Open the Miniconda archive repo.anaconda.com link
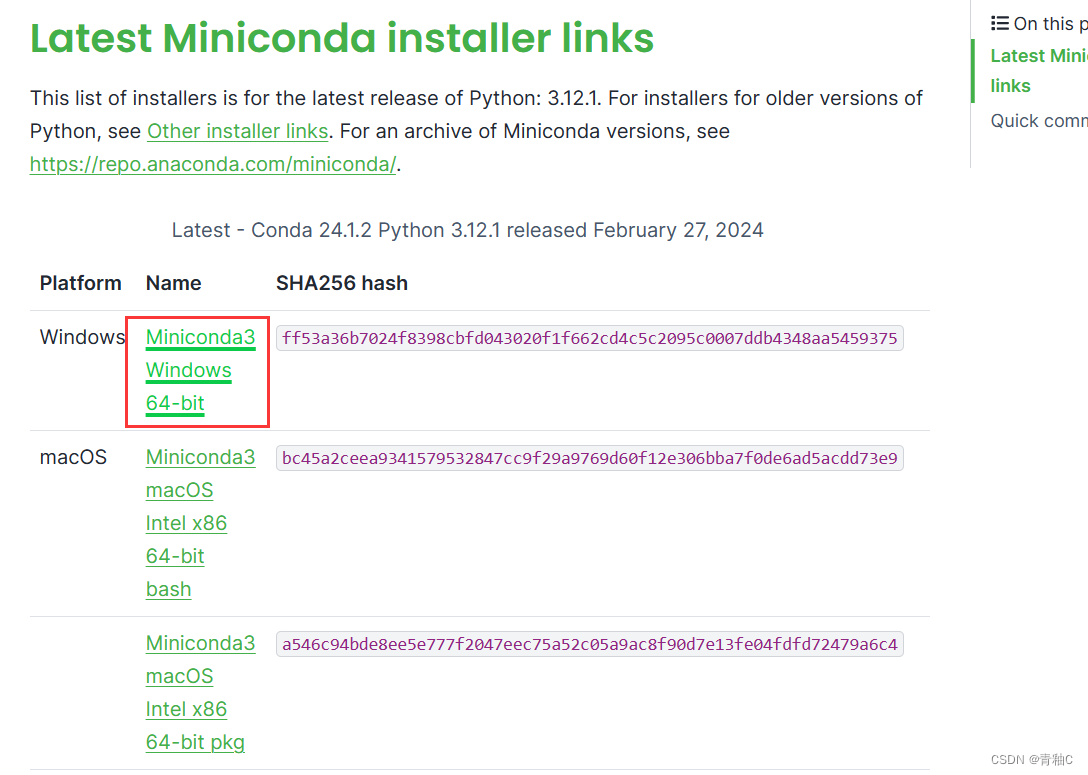This screenshot has height=775, width=1088. coord(212,164)
